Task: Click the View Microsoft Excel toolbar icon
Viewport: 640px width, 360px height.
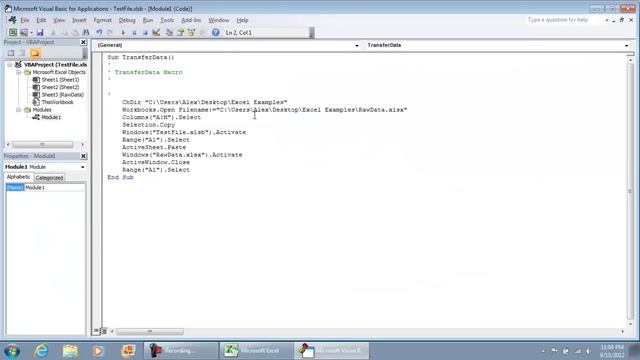Action: pyautogui.click(x=13, y=32)
